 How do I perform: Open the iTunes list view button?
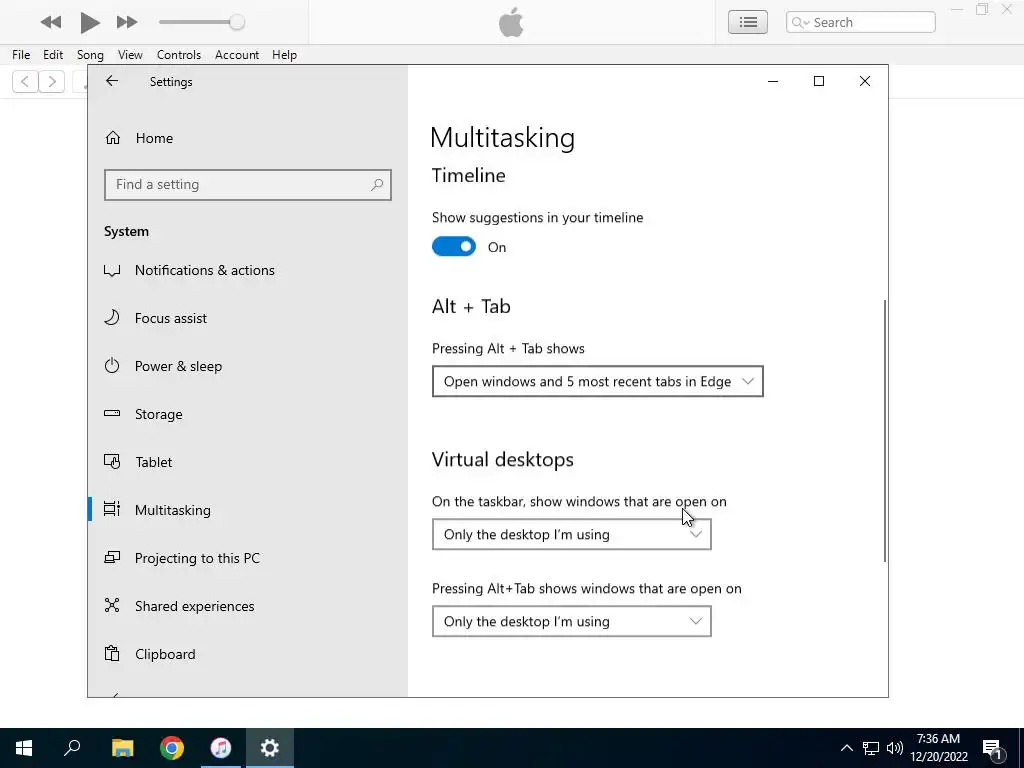click(x=748, y=22)
